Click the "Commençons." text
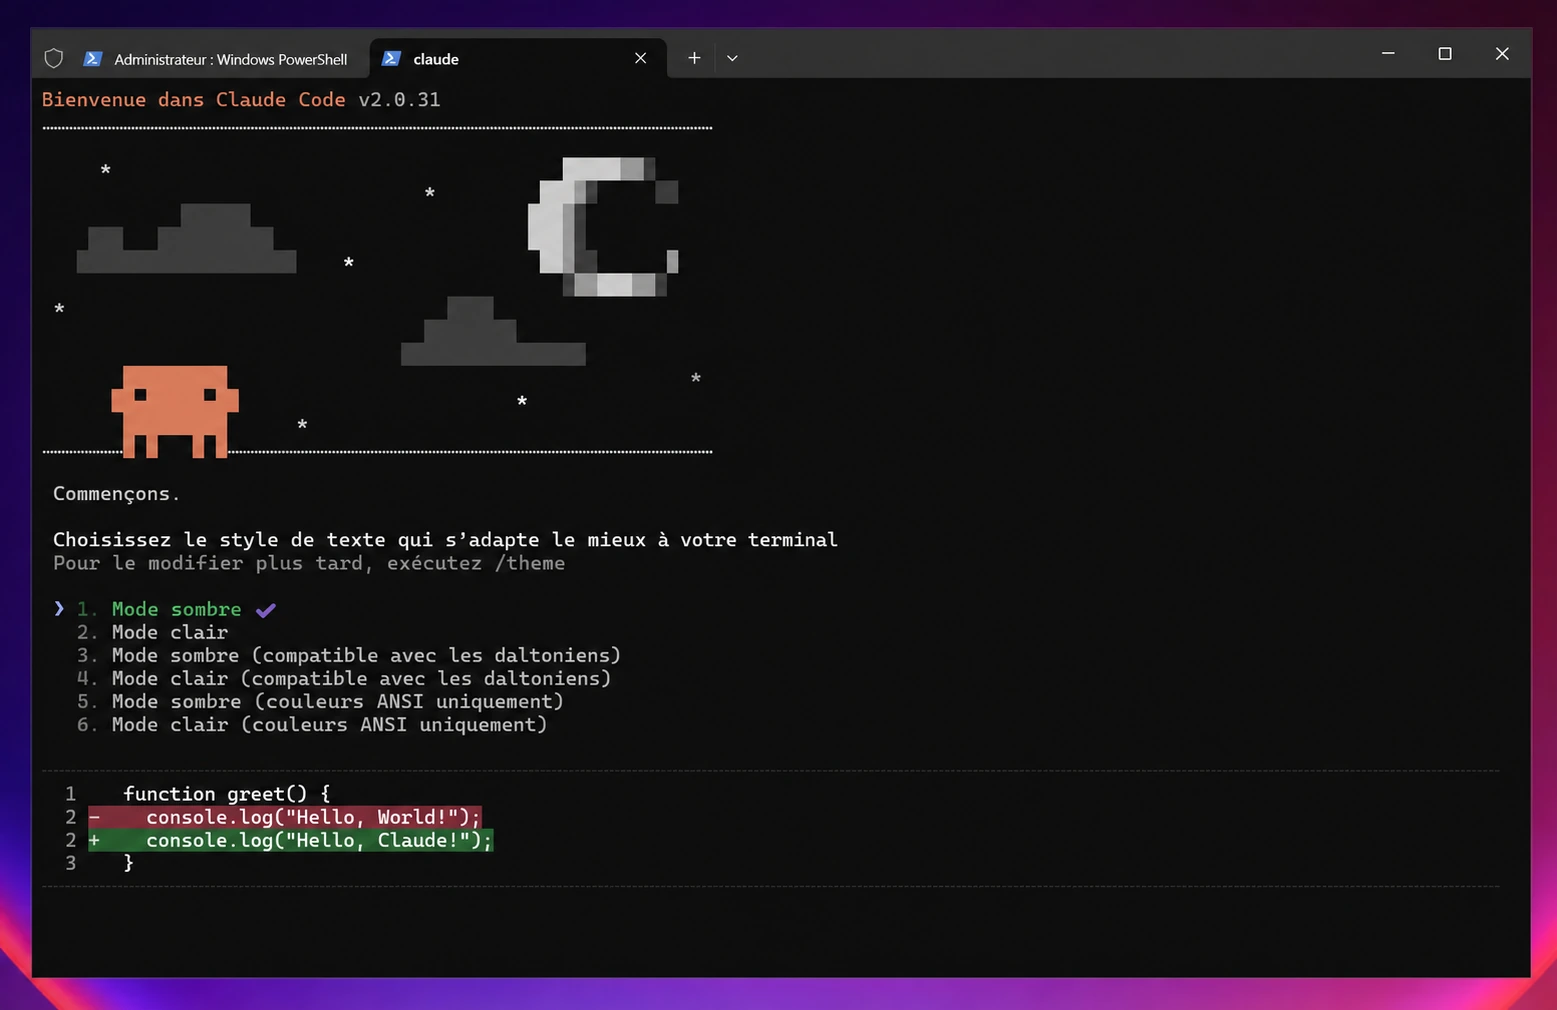Screen dimensions: 1557x1010 (117, 494)
